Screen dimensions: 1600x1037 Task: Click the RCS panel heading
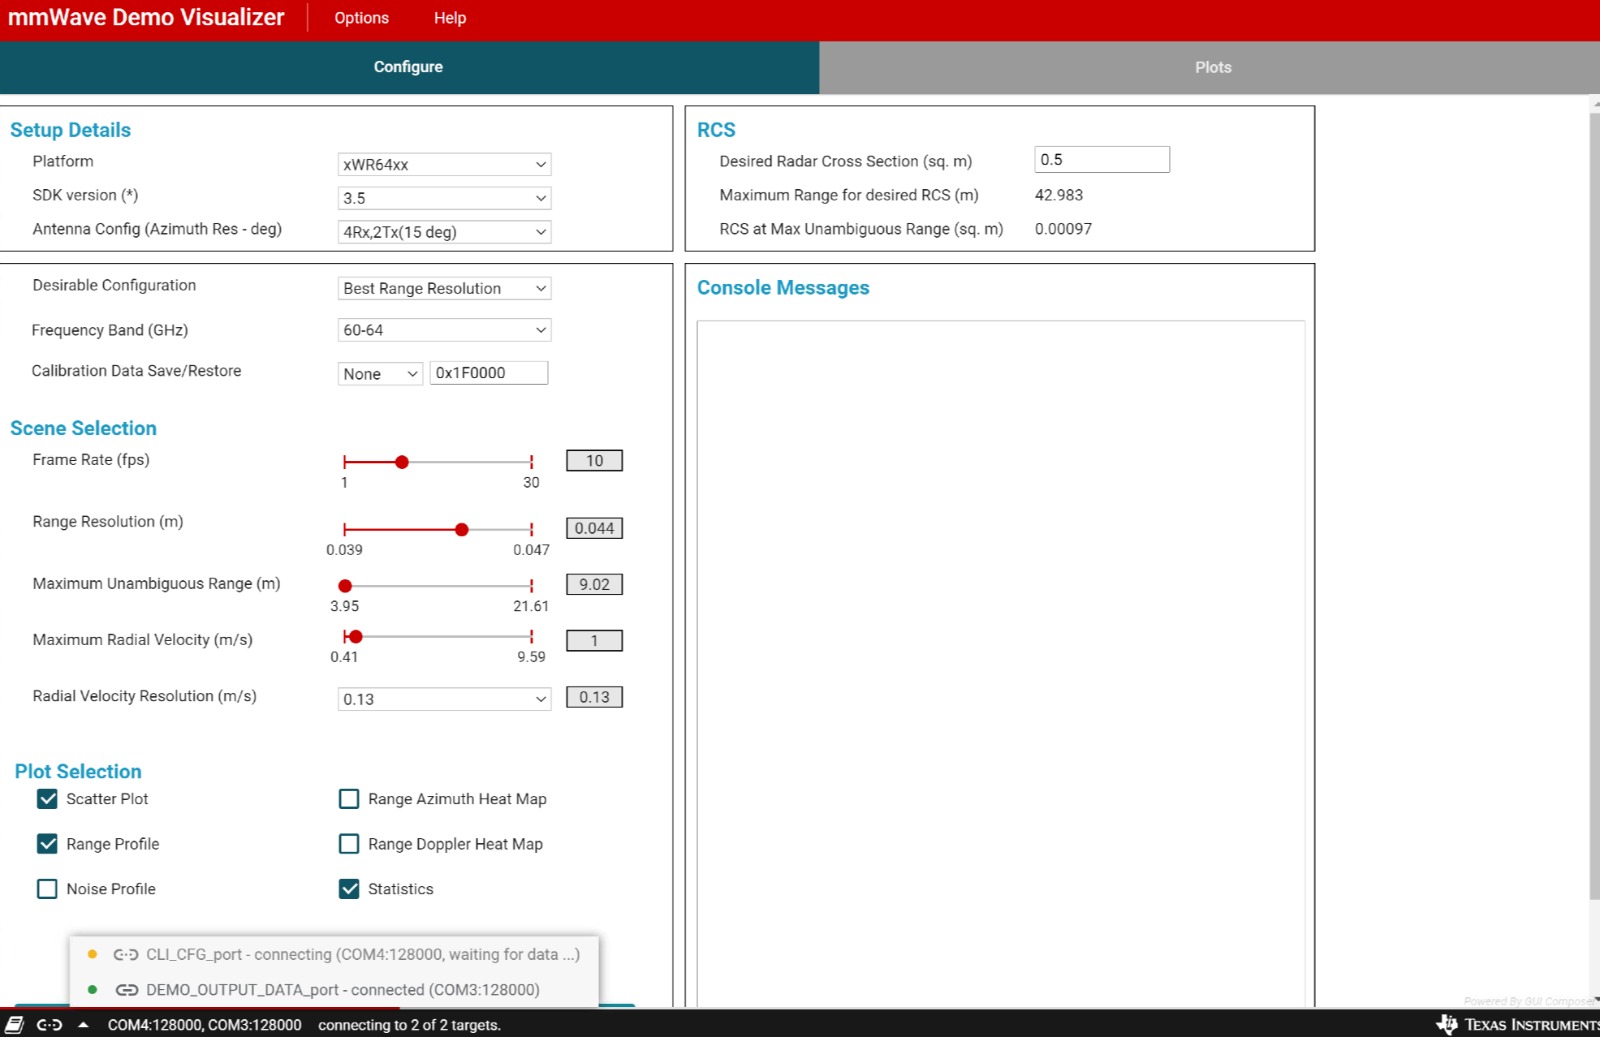[716, 130]
